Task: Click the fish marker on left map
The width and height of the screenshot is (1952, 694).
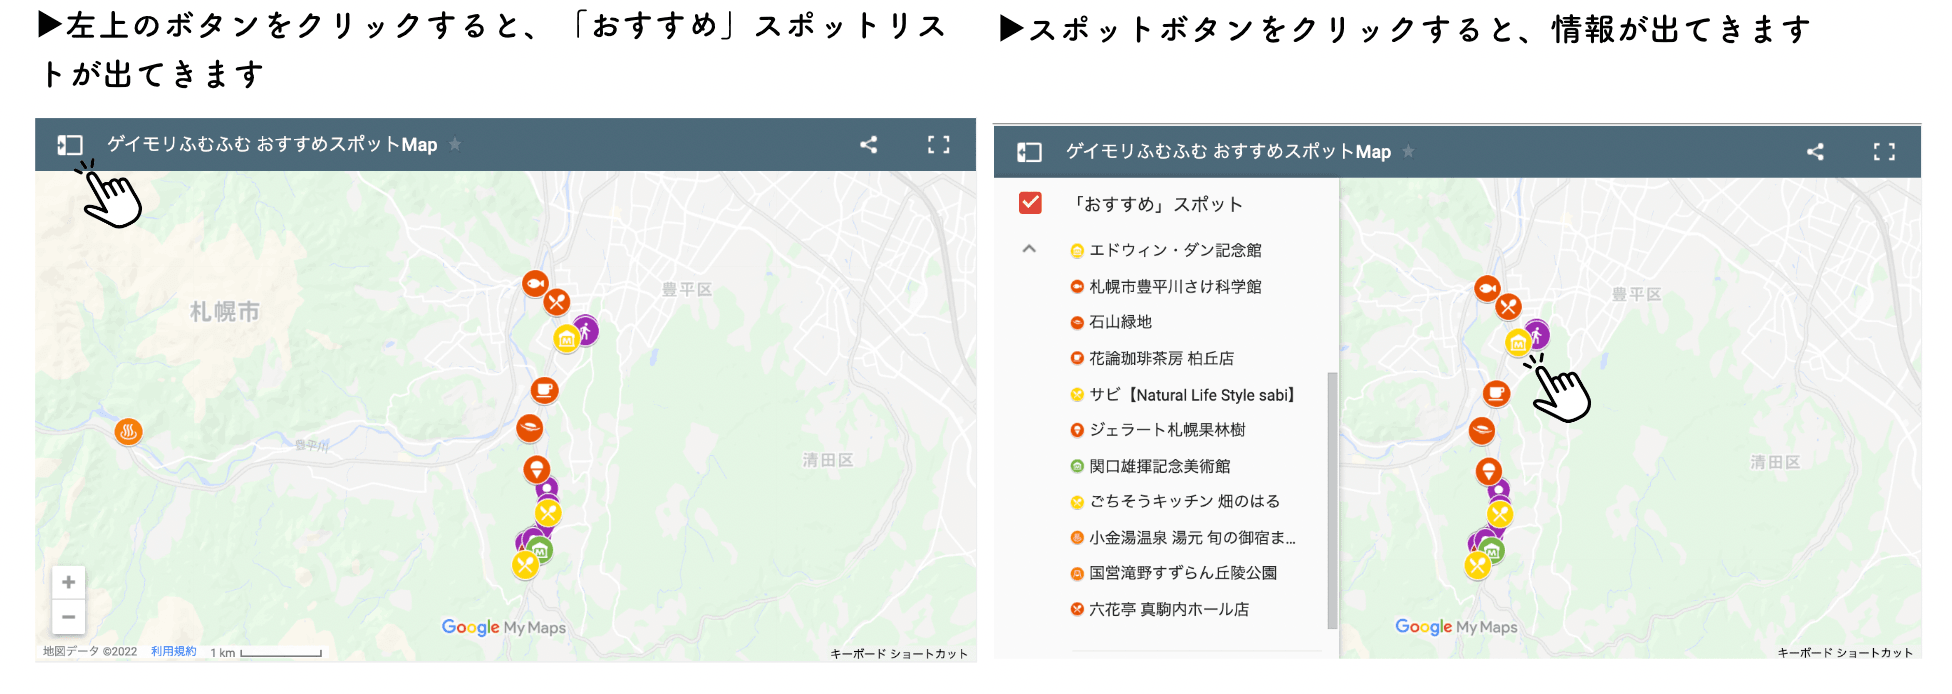Action: click(x=535, y=284)
